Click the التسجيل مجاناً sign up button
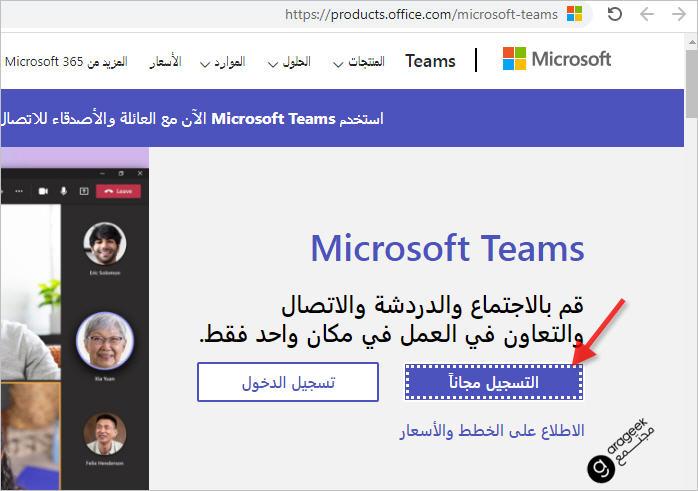 click(x=494, y=382)
